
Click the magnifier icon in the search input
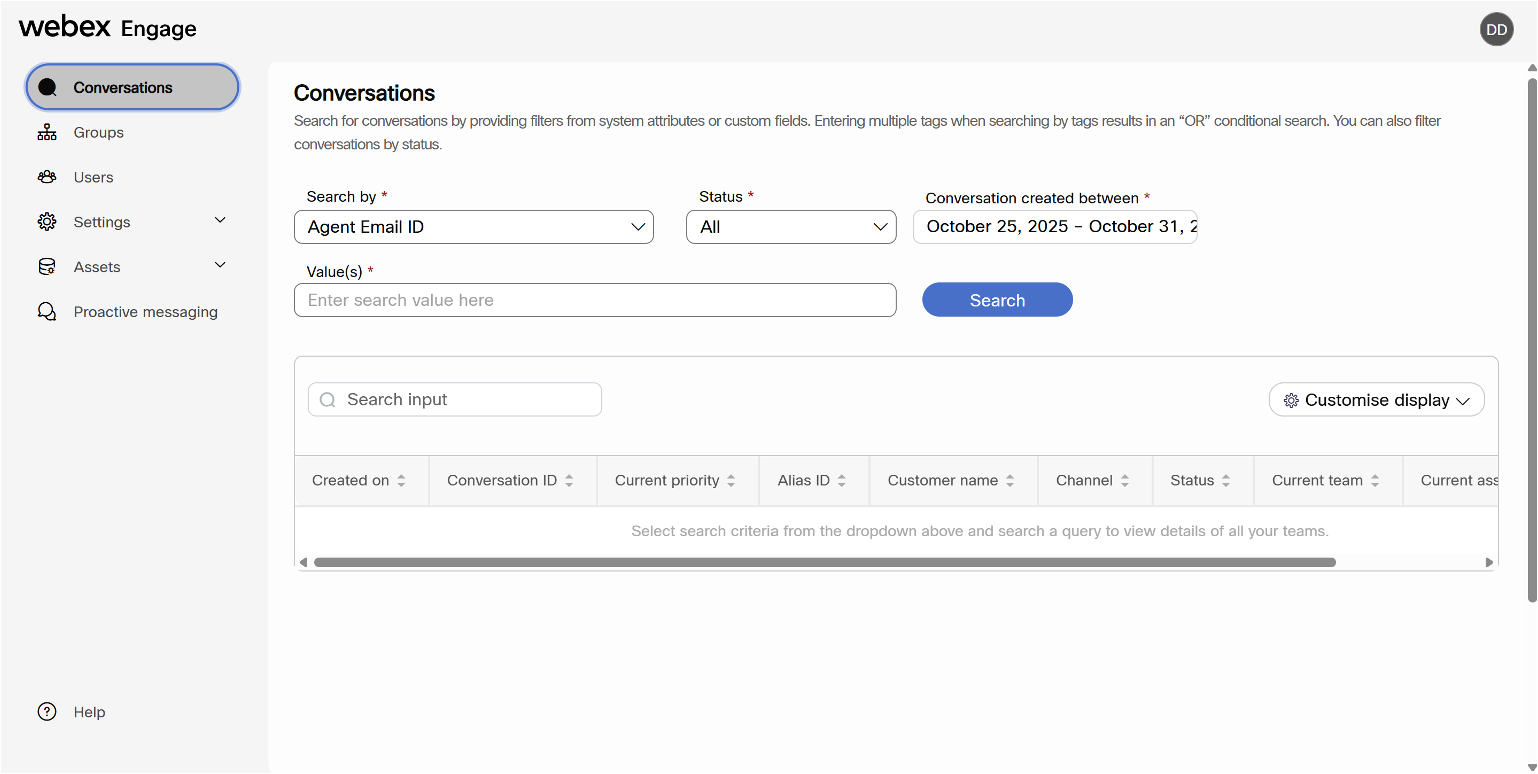pos(327,399)
